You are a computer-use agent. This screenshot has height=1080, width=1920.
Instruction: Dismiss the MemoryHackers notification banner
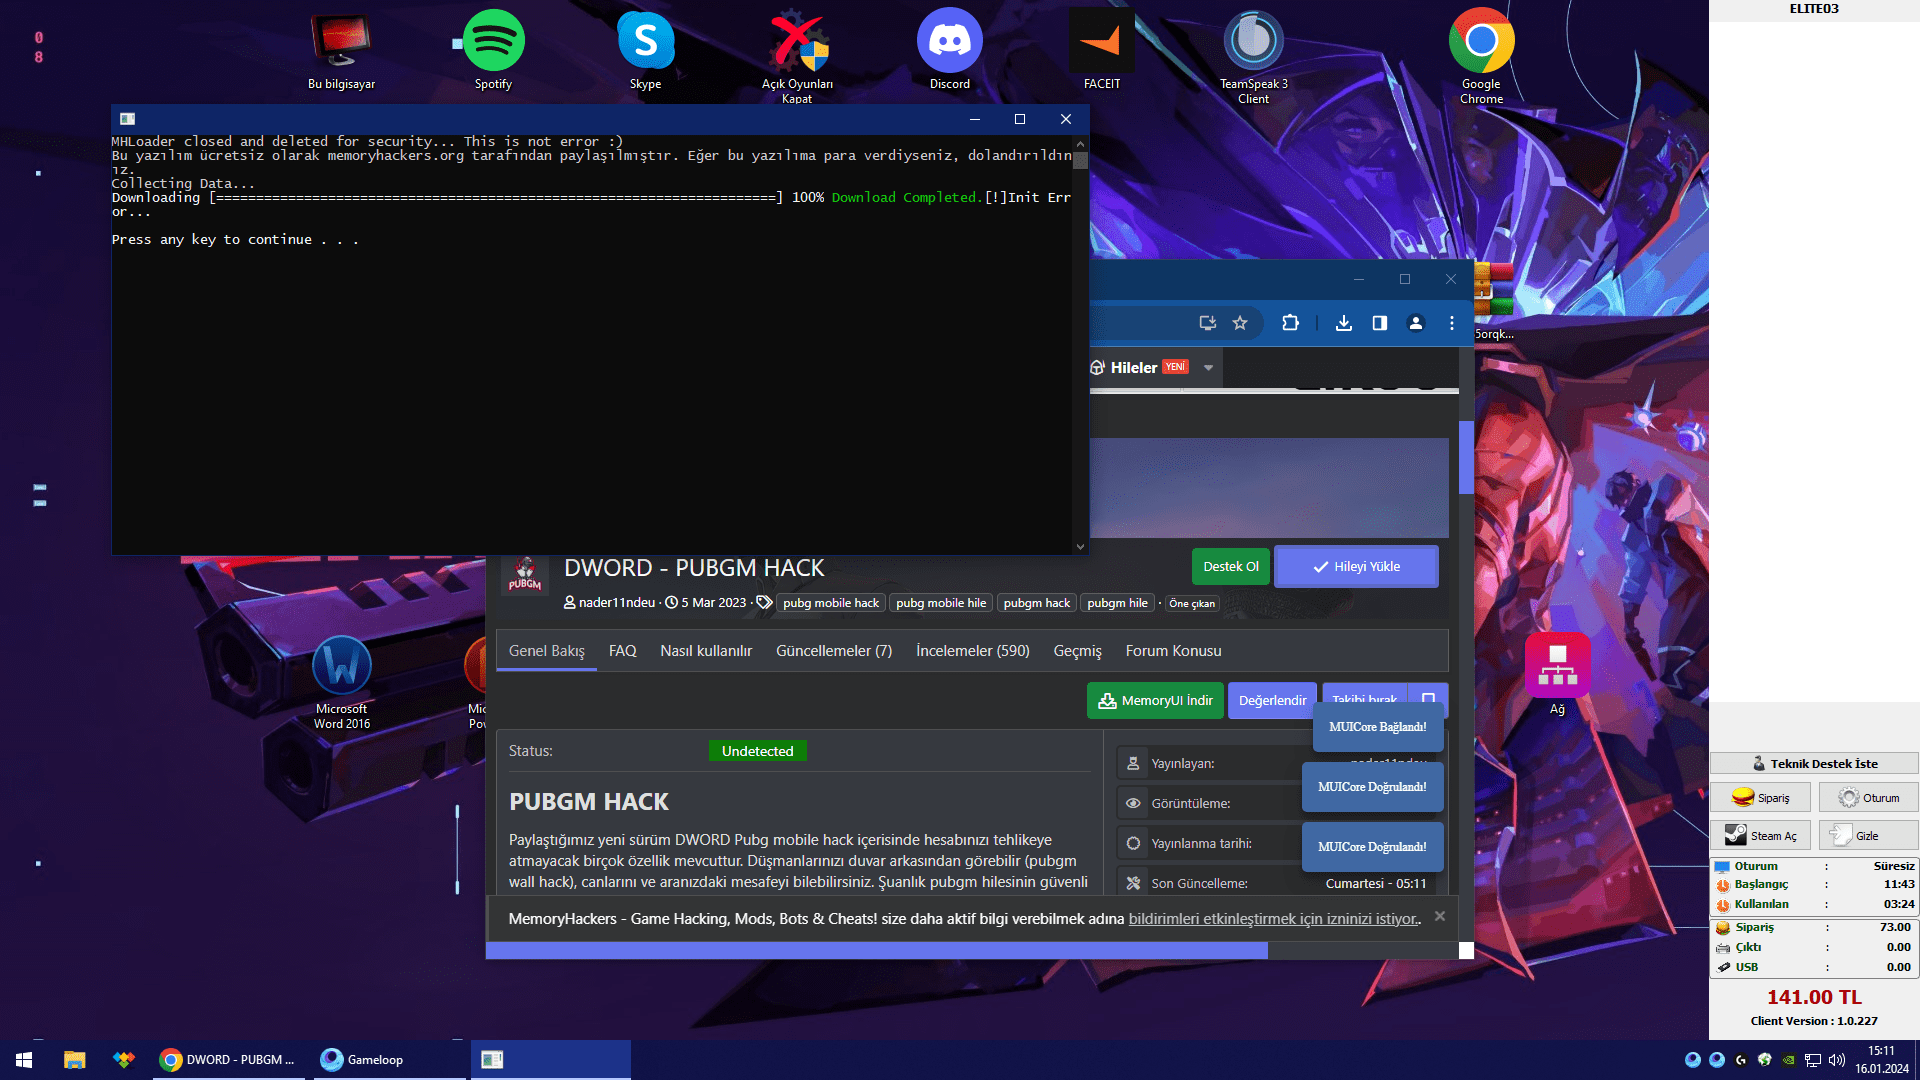[x=1439, y=916]
